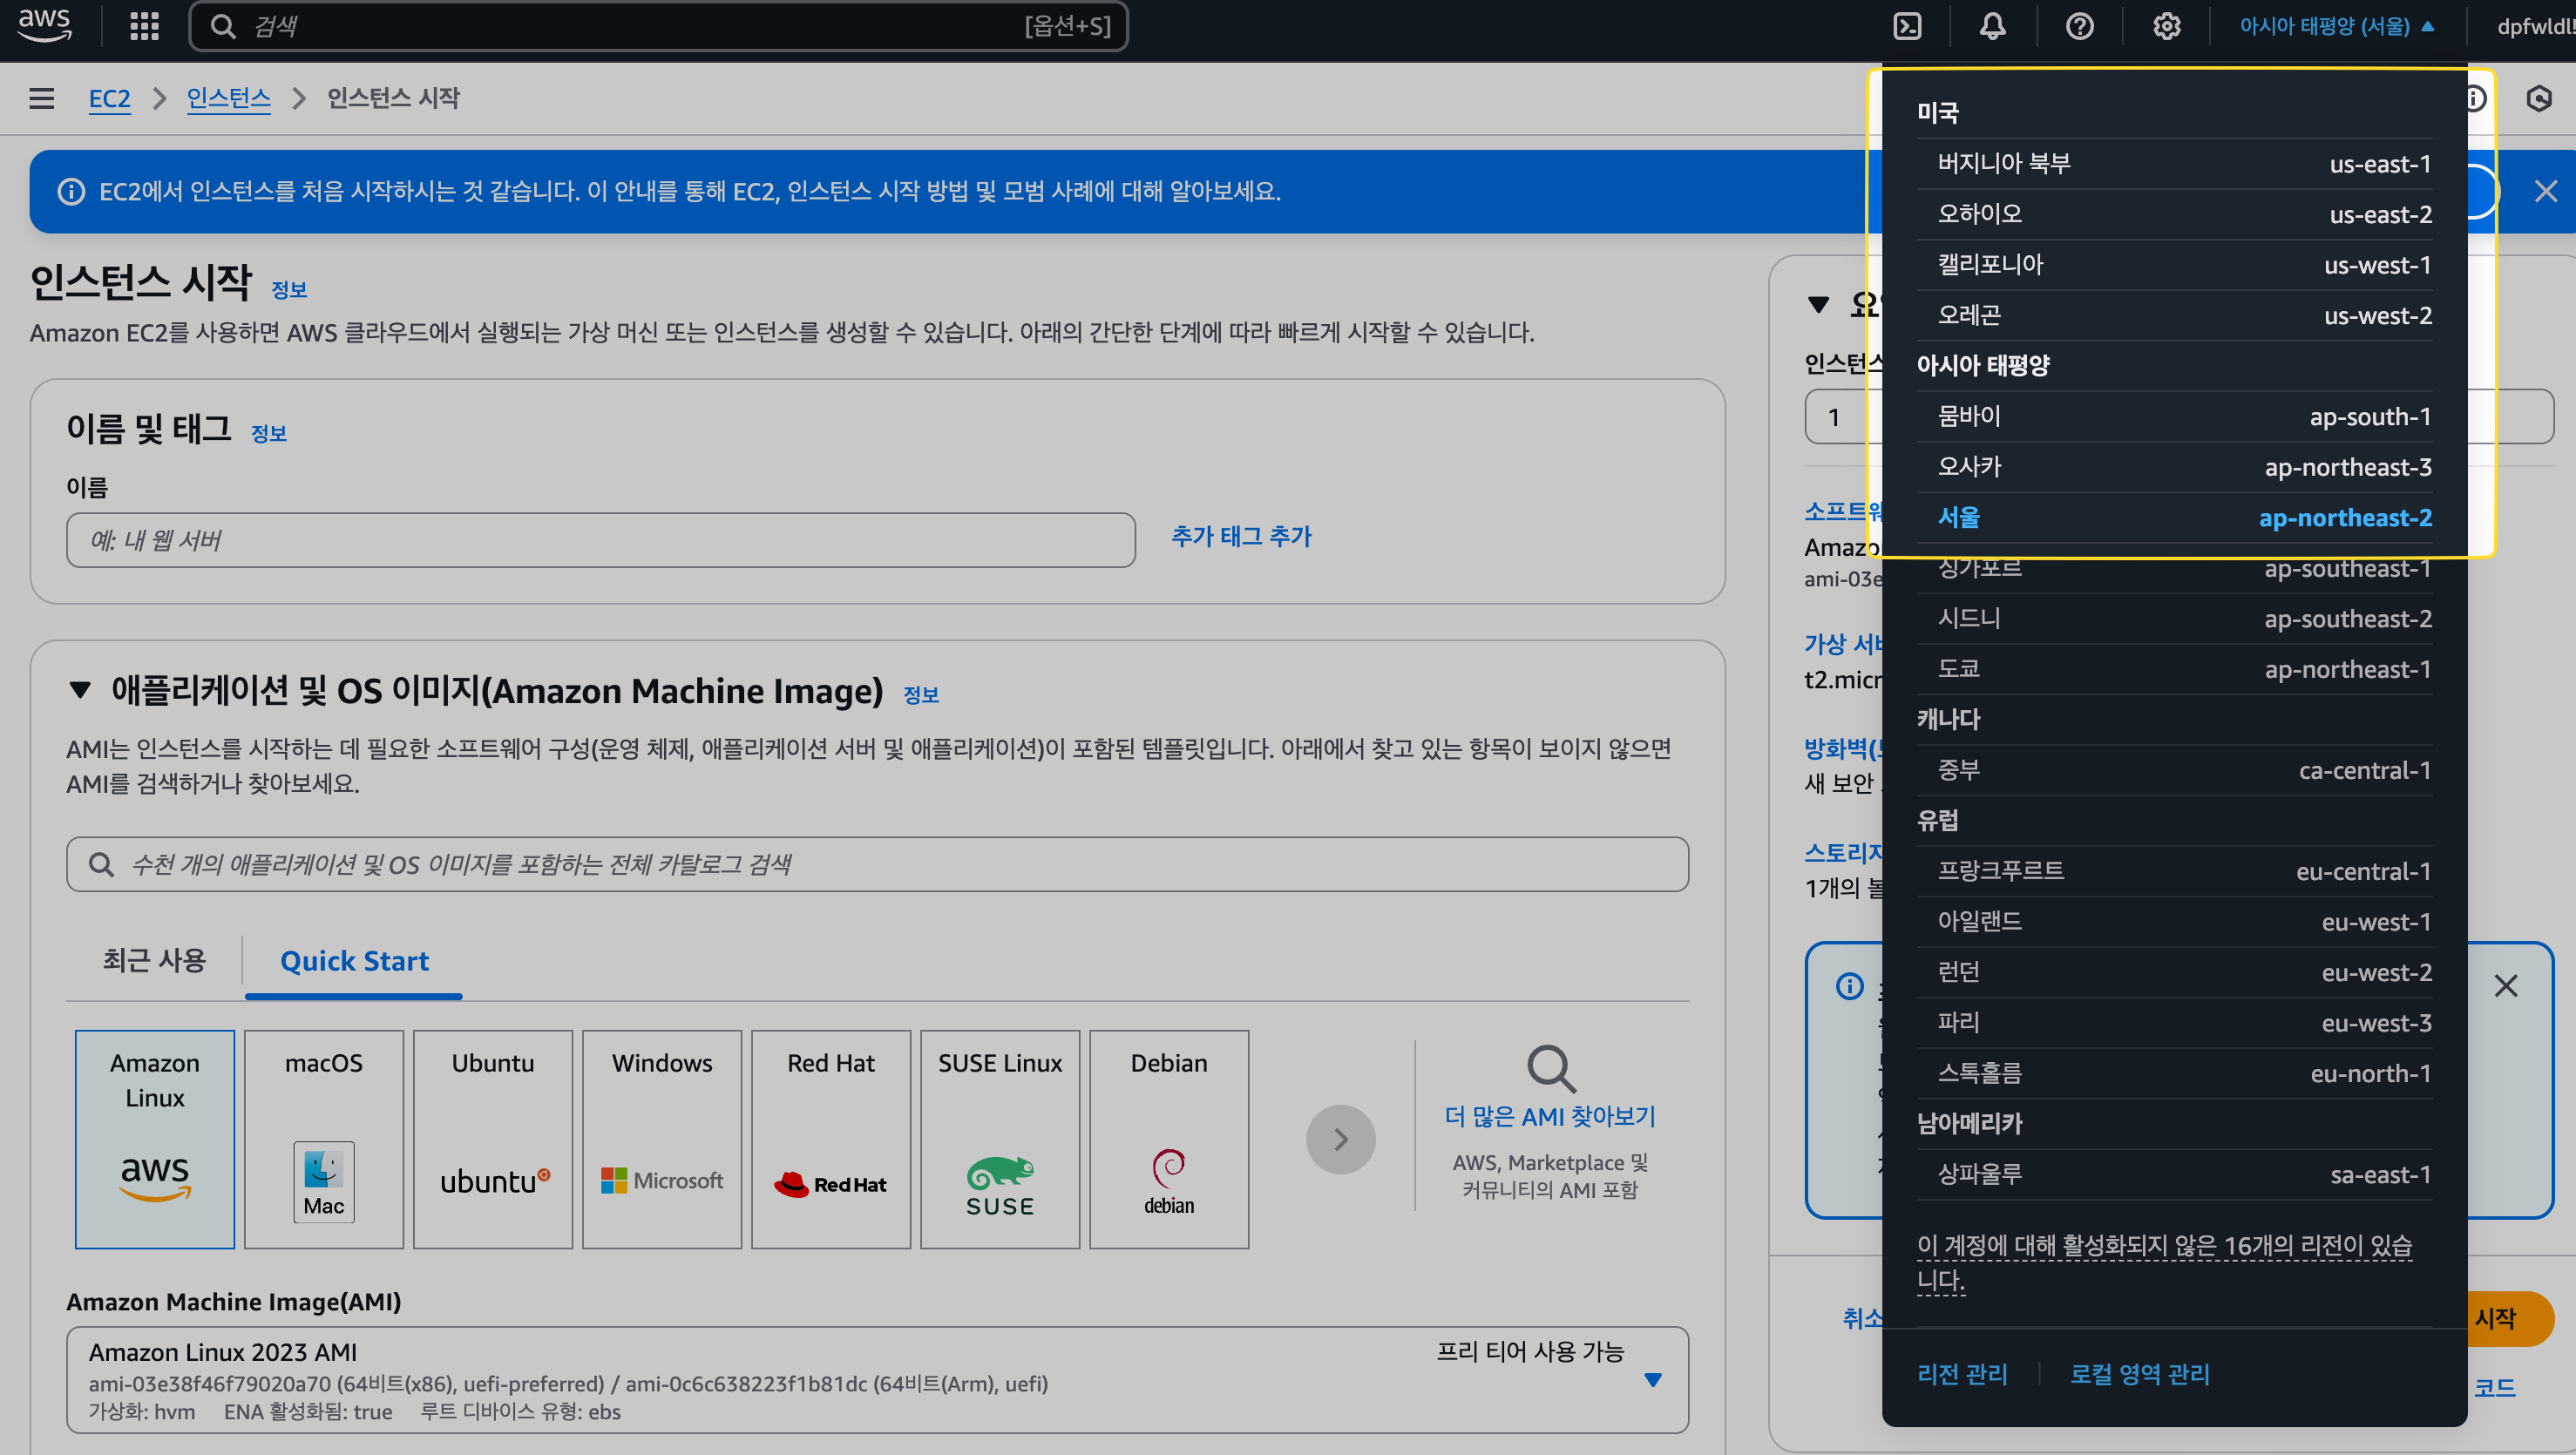The image size is (2576, 1455).
Task: Click 추가 태그 추가 link
Action: 1241,536
